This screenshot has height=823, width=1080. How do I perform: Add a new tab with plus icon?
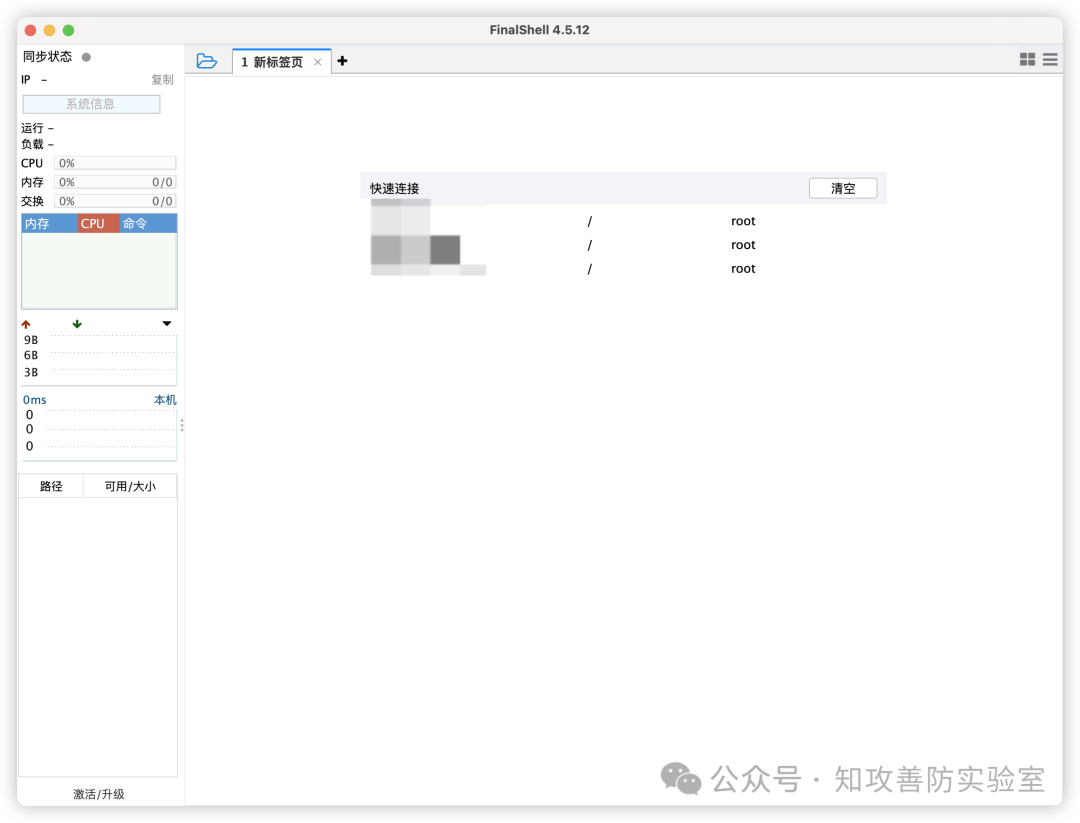pyautogui.click(x=342, y=61)
